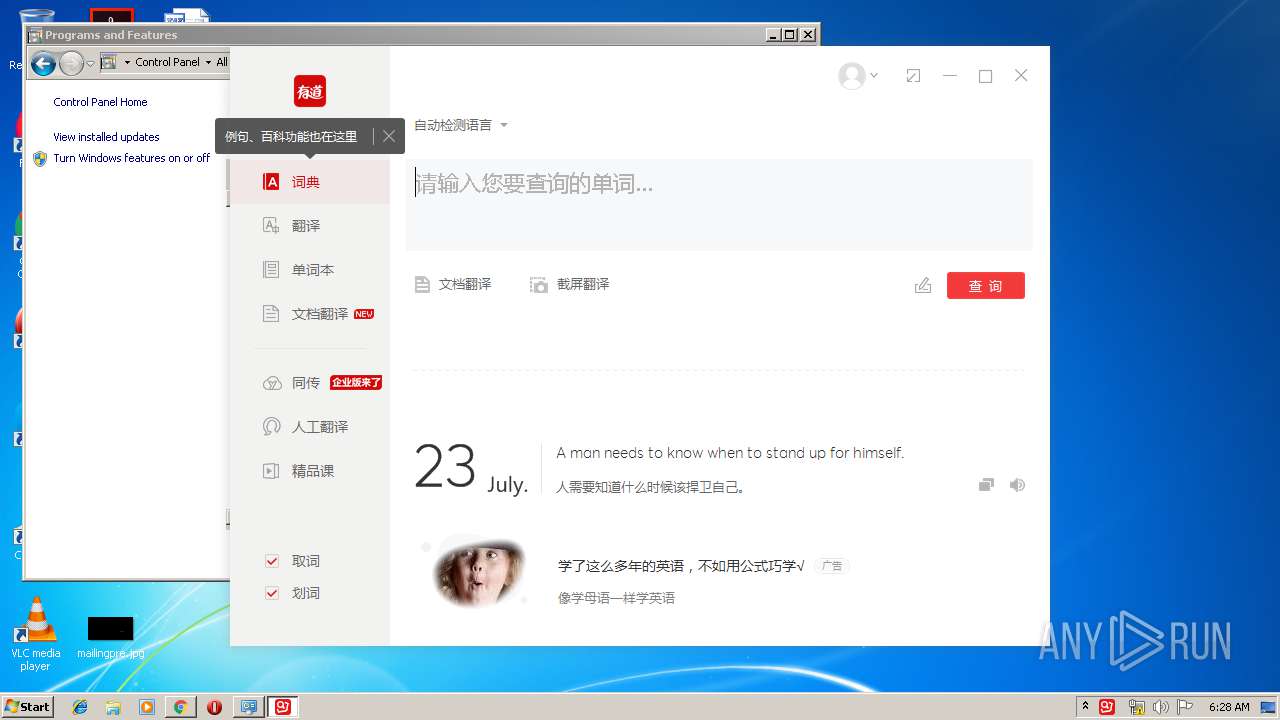Open navigation history dropdown in Control Panel
Screen dimensions: 1280x720
click(x=90, y=64)
